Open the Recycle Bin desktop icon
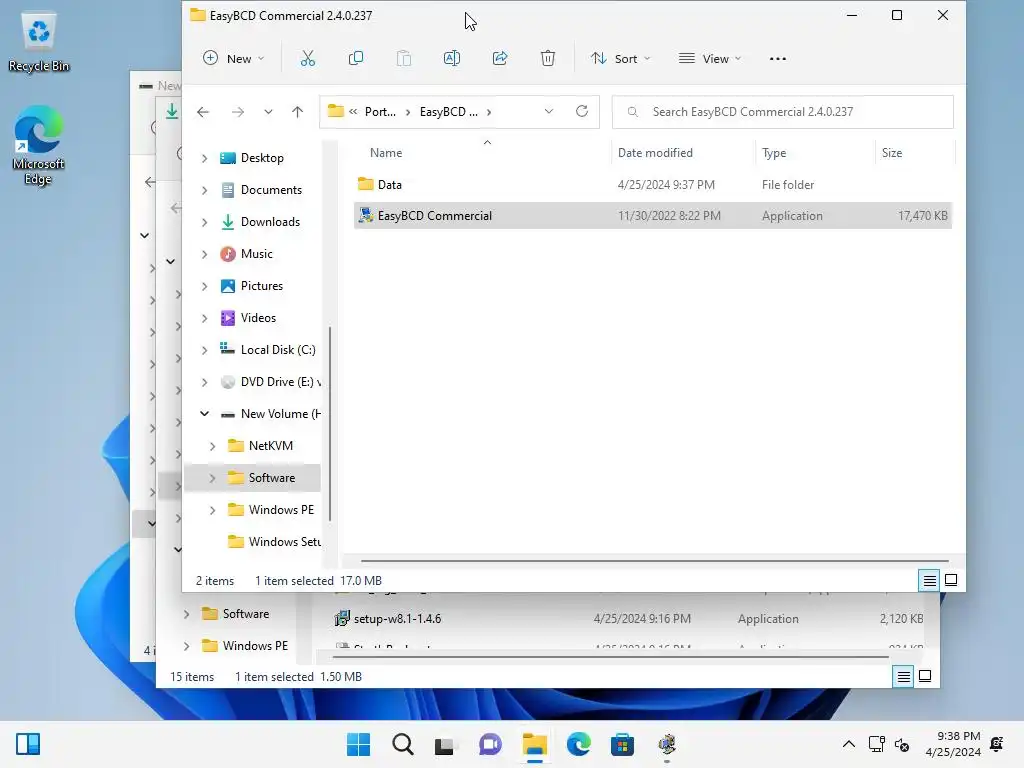The image size is (1024, 768). pyautogui.click(x=39, y=42)
